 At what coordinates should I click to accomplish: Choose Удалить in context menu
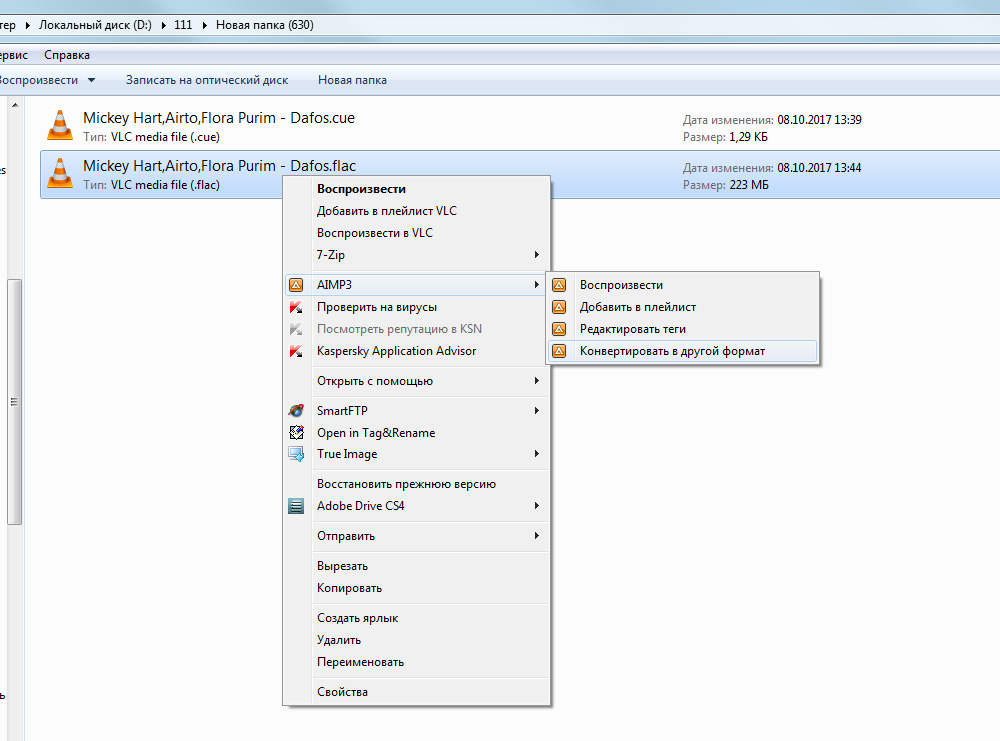(x=416, y=640)
